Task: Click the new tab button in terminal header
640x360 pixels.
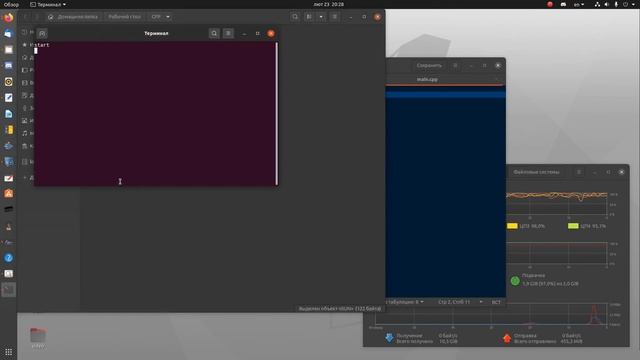Action: tap(42, 33)
